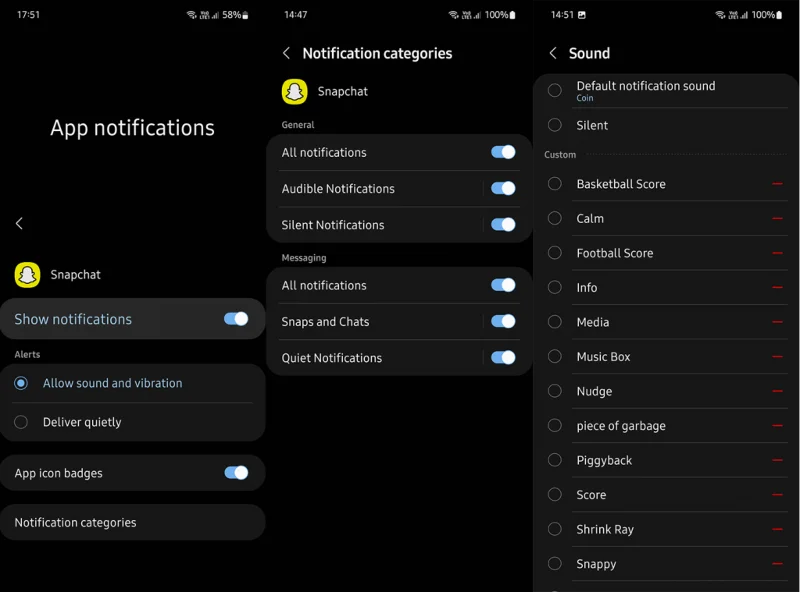The width and height of the screenshot is (800, 592).
Task: Toggle Snaps and Chats switch
Action: [x=503, y=322]
